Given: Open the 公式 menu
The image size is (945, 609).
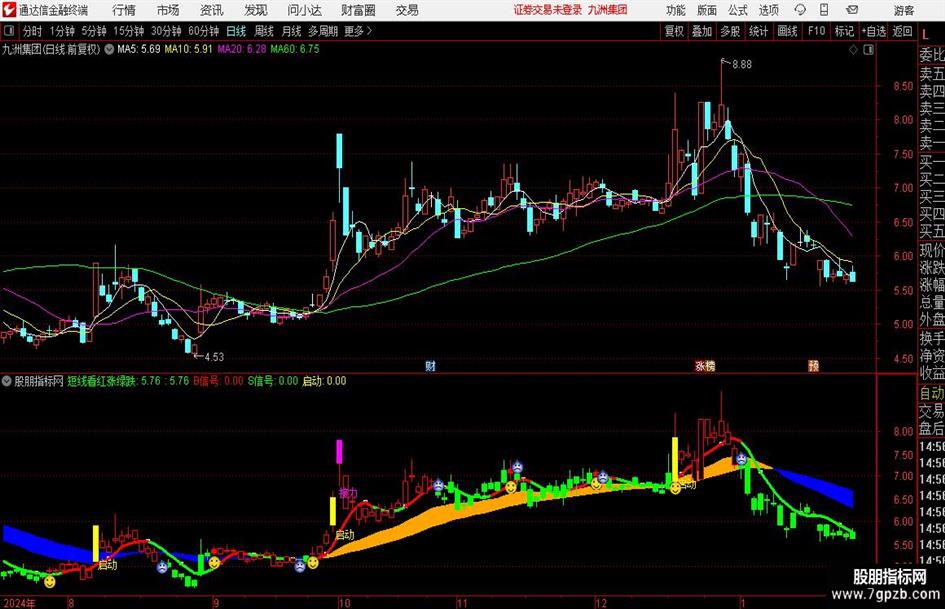Looking at the screenshot, I should (x=737, y=10).
